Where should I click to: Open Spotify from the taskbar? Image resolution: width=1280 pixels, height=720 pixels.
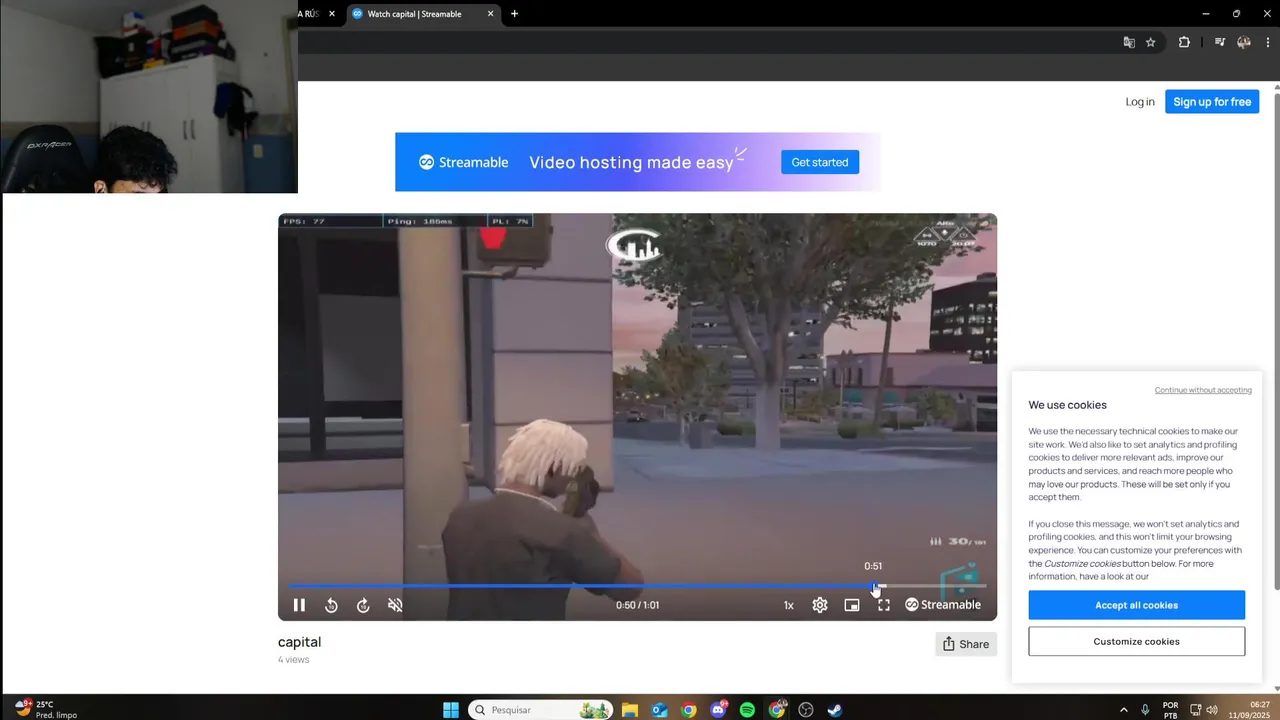click(747, 710)
